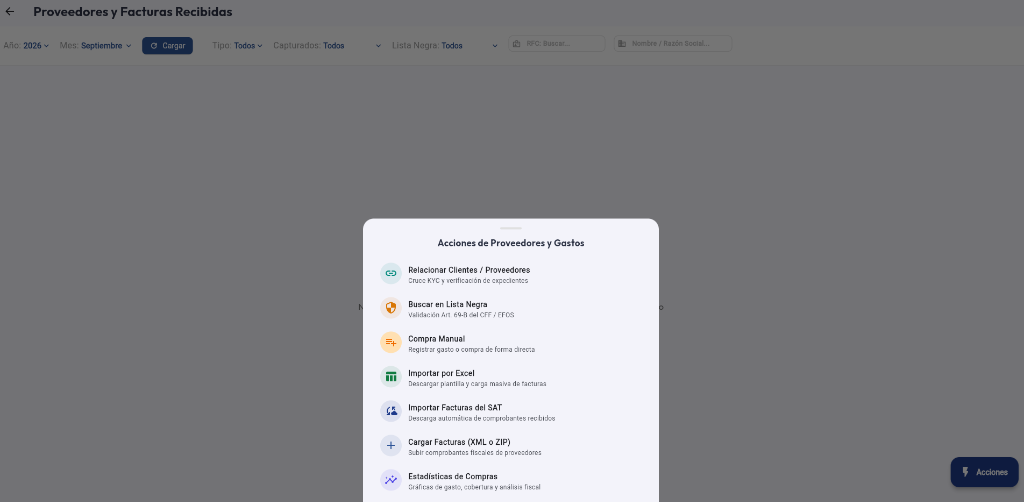Open the Lista Negra filter dropdown

470,46
